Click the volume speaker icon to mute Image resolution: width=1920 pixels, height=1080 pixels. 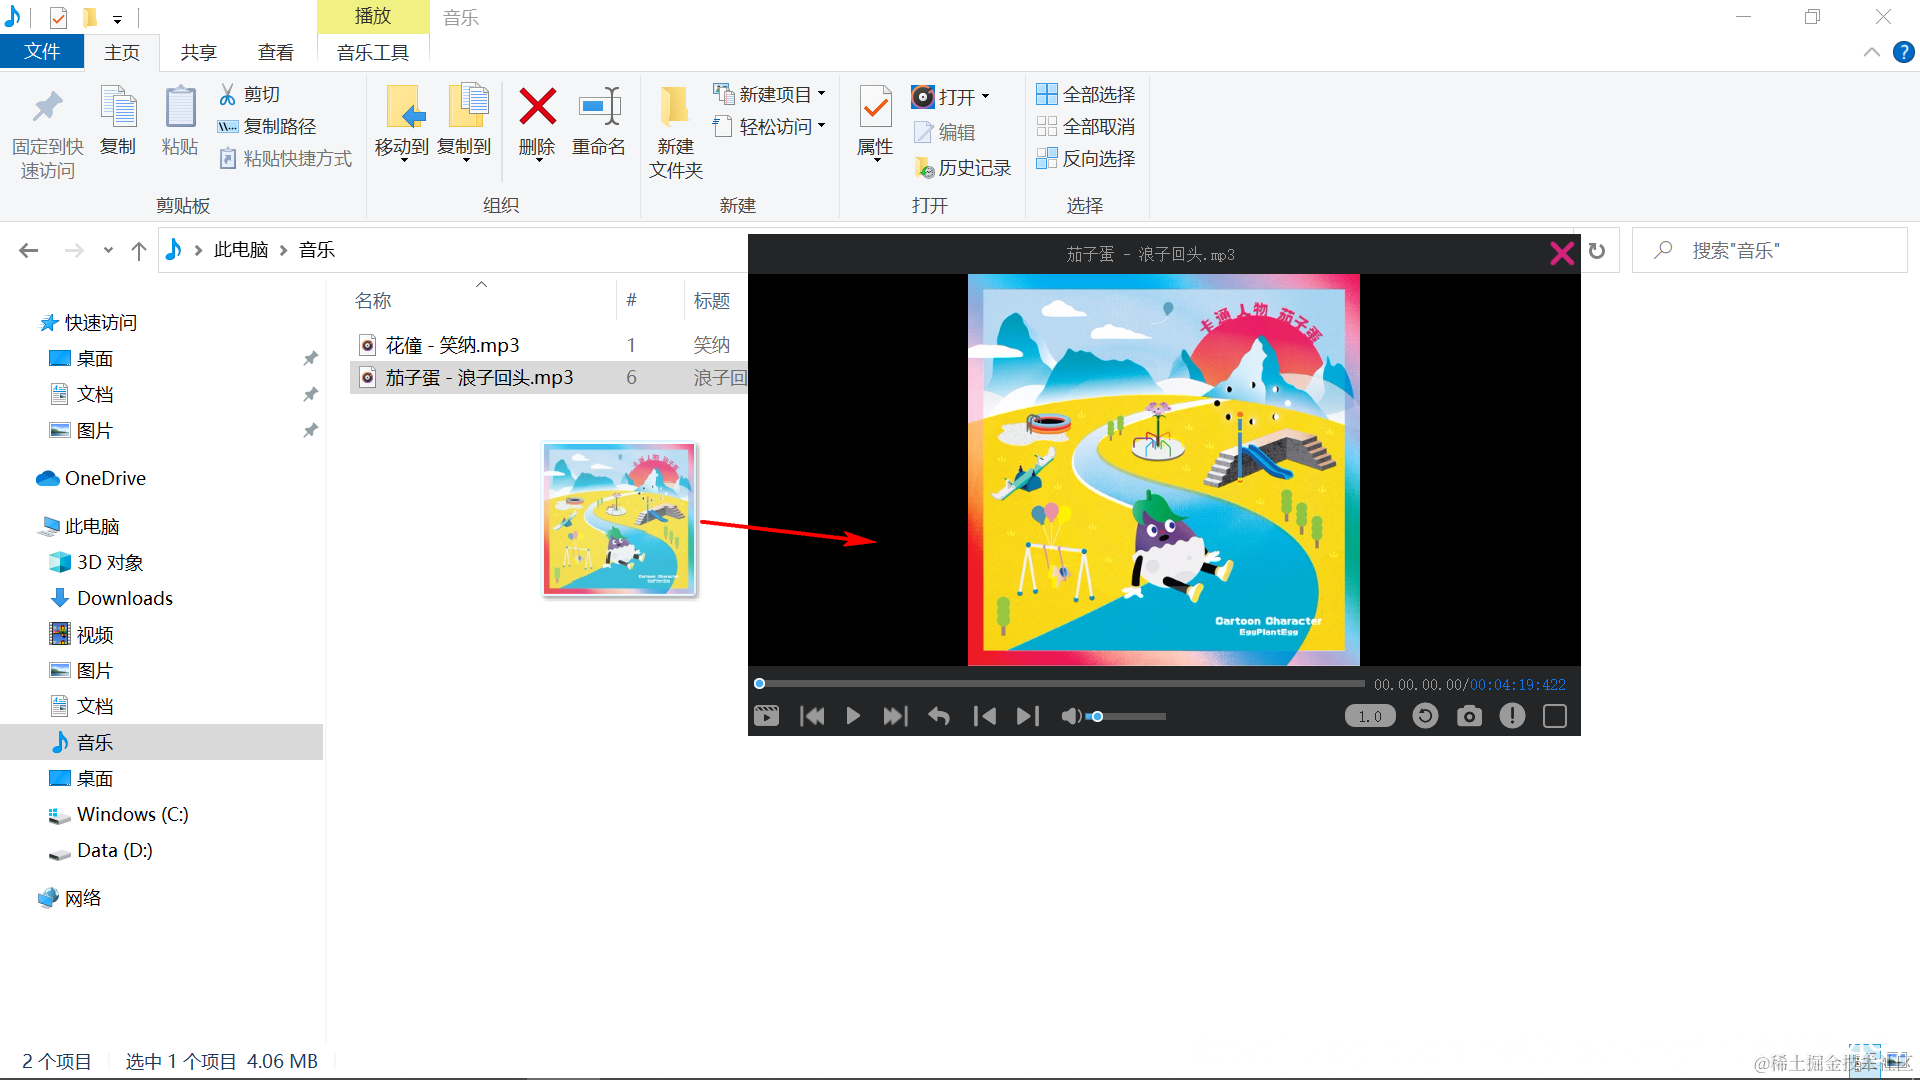(1071, 716)
